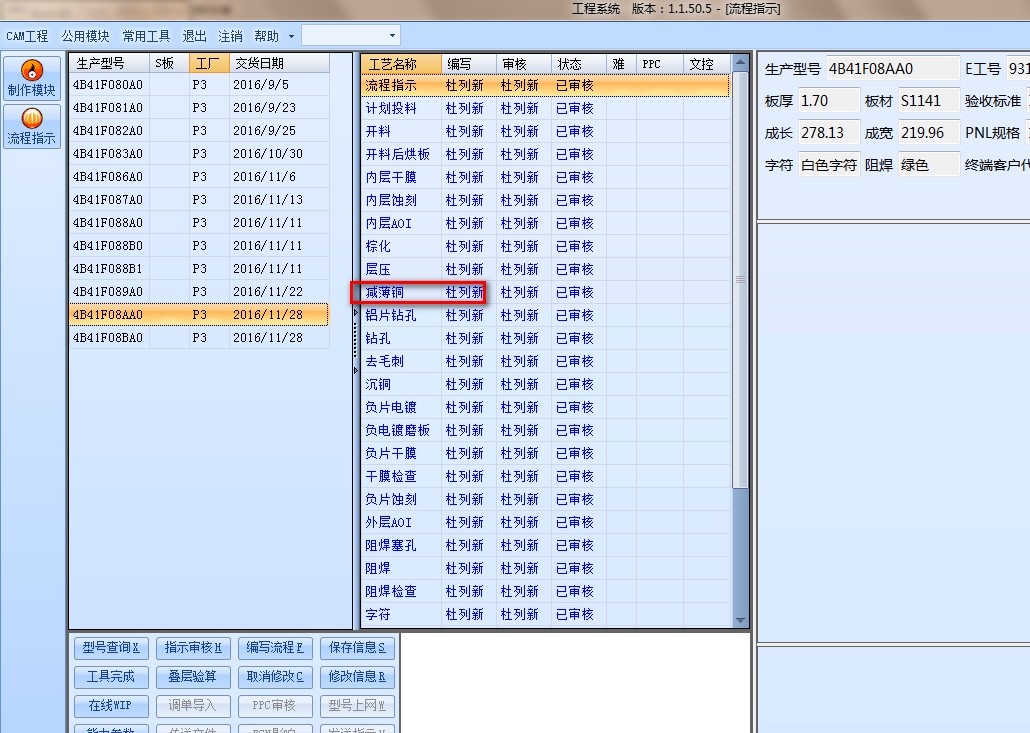The width and height of the screenshot is (1030, 733).
Task: Select the 内层干膜 process row
Action: [x=546, y=177]
